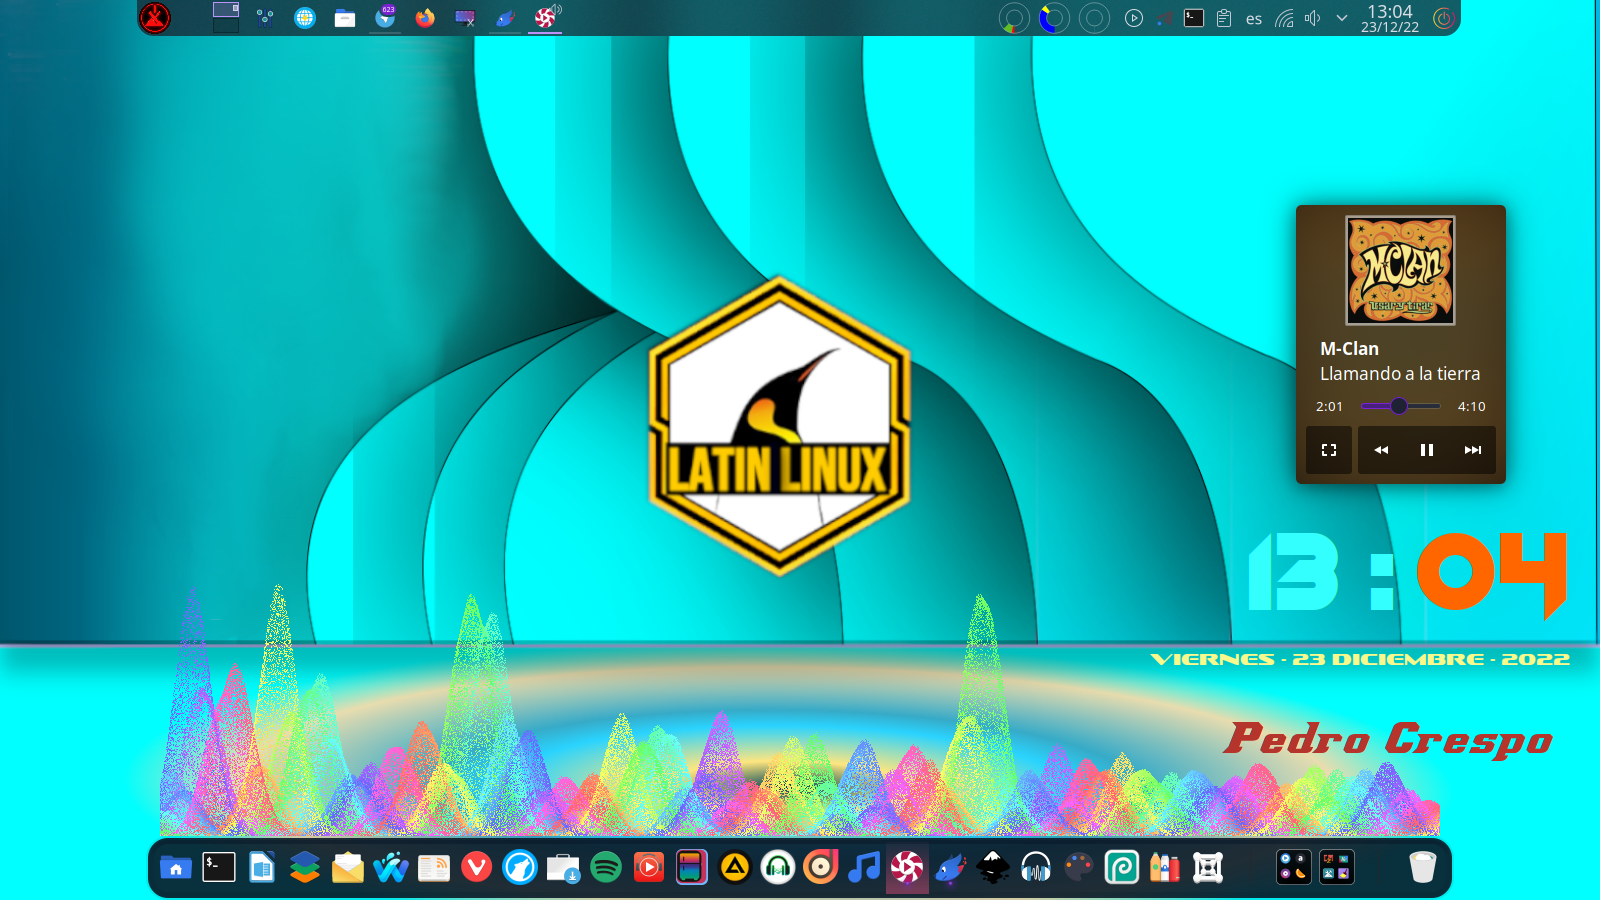Open the clipboard tray icon

point(1224,18)
